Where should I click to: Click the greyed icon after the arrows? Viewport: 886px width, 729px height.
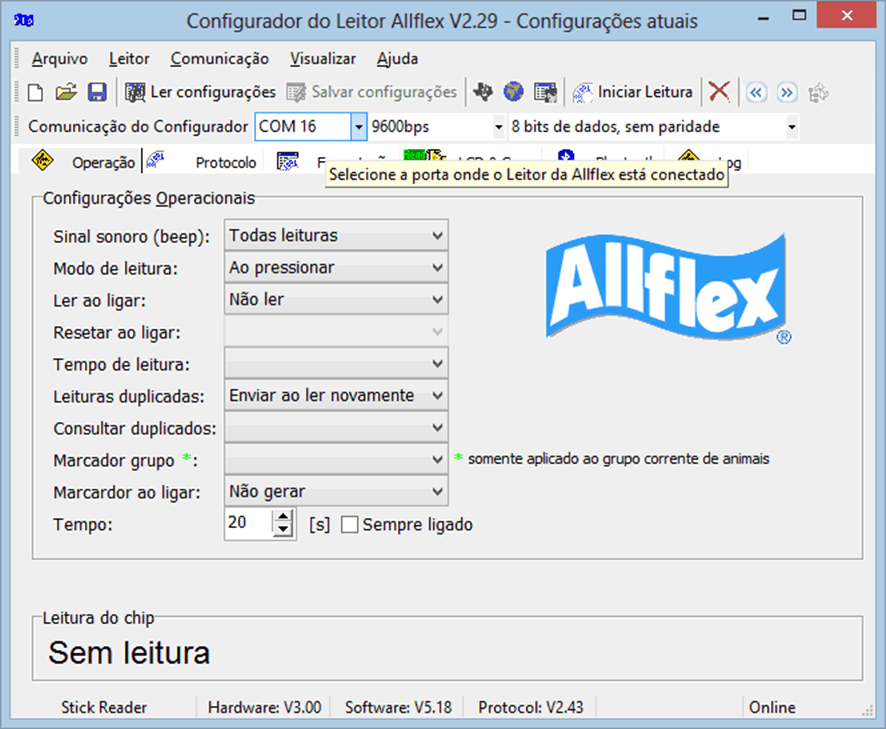[x=818, y=92]
